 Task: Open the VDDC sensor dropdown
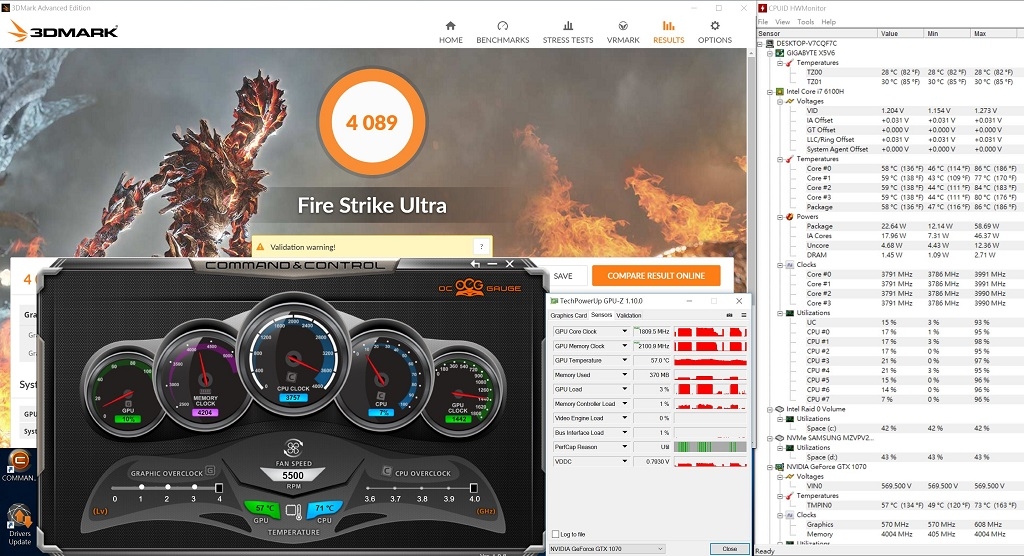click(624, 461)
